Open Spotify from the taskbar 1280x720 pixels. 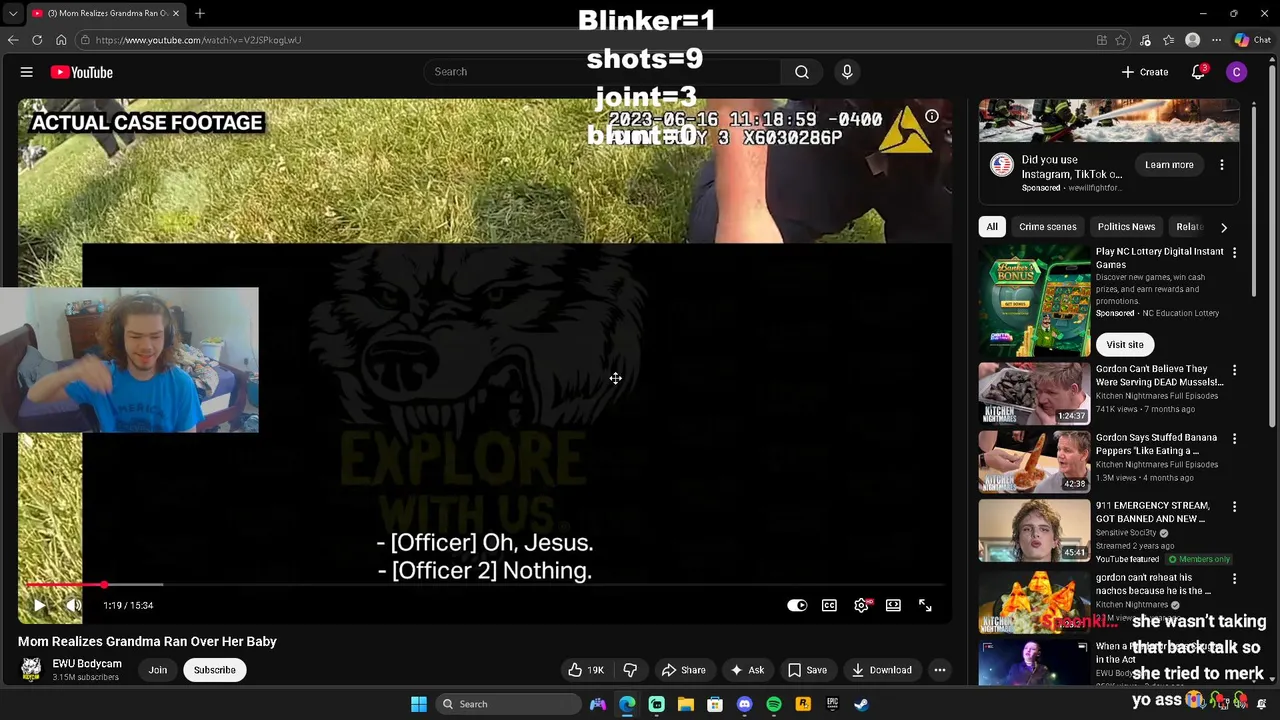pyautogui.click(x=773, y=704)
